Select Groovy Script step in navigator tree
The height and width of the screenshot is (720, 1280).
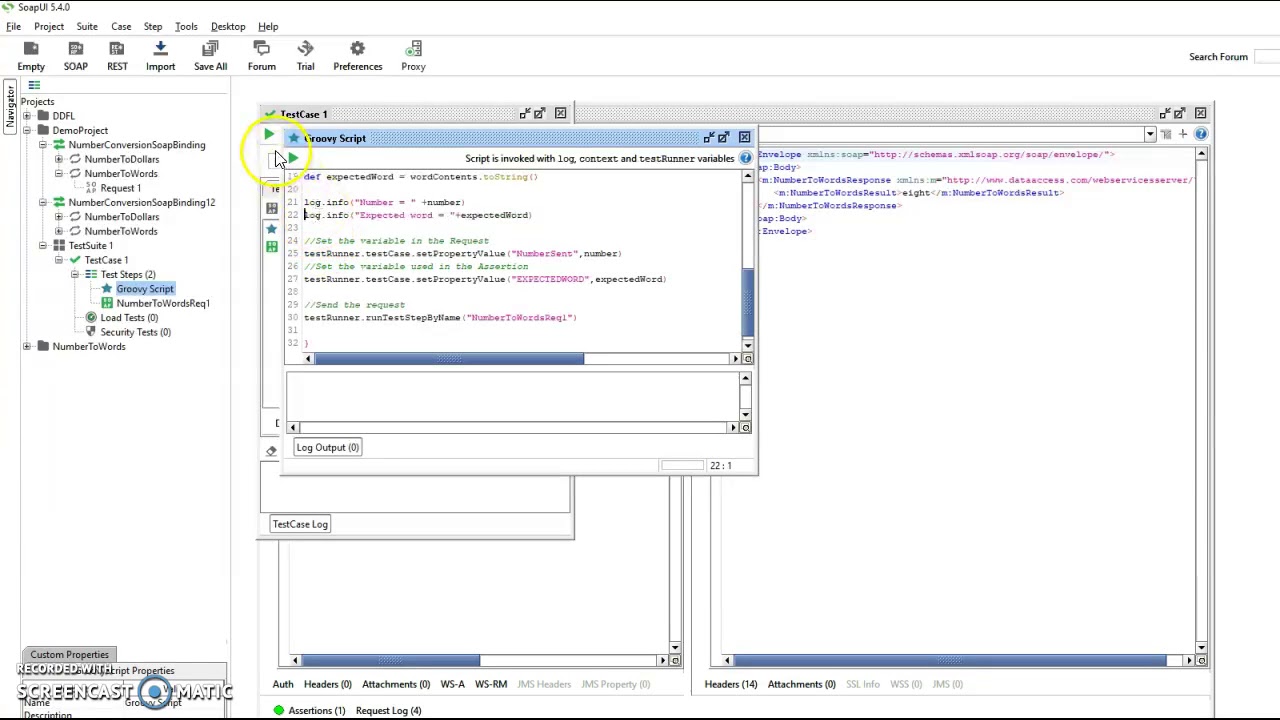pos(145,289)
